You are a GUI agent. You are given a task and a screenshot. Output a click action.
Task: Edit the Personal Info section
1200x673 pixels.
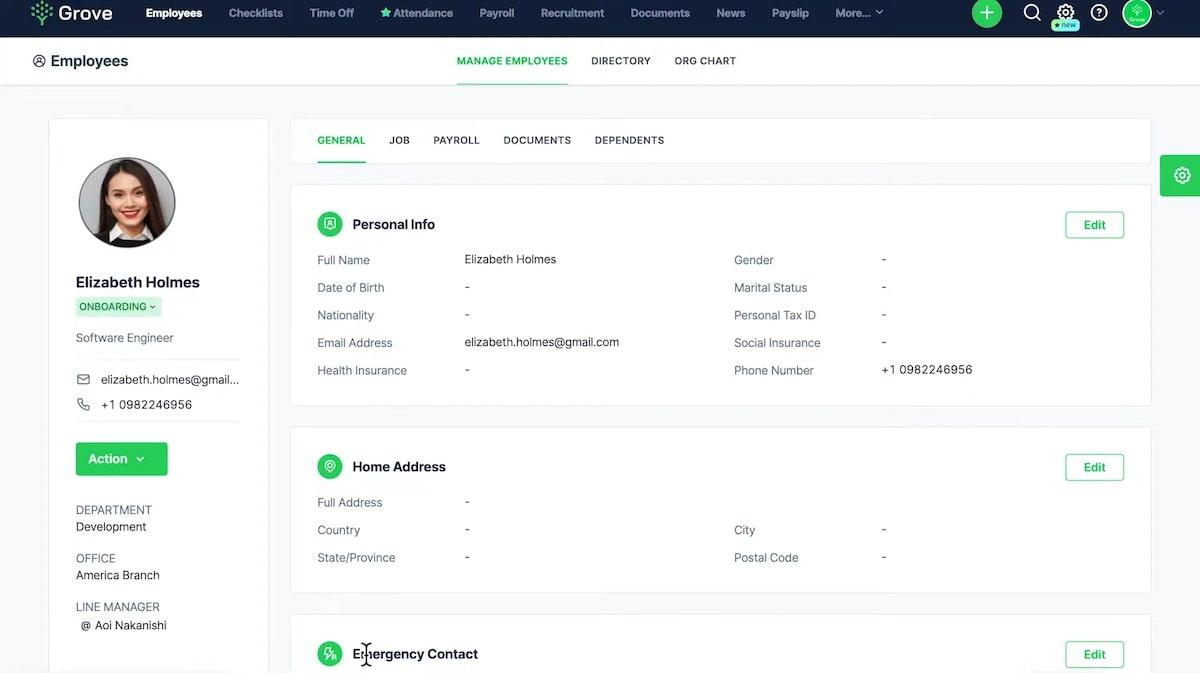coord(1094,225)
